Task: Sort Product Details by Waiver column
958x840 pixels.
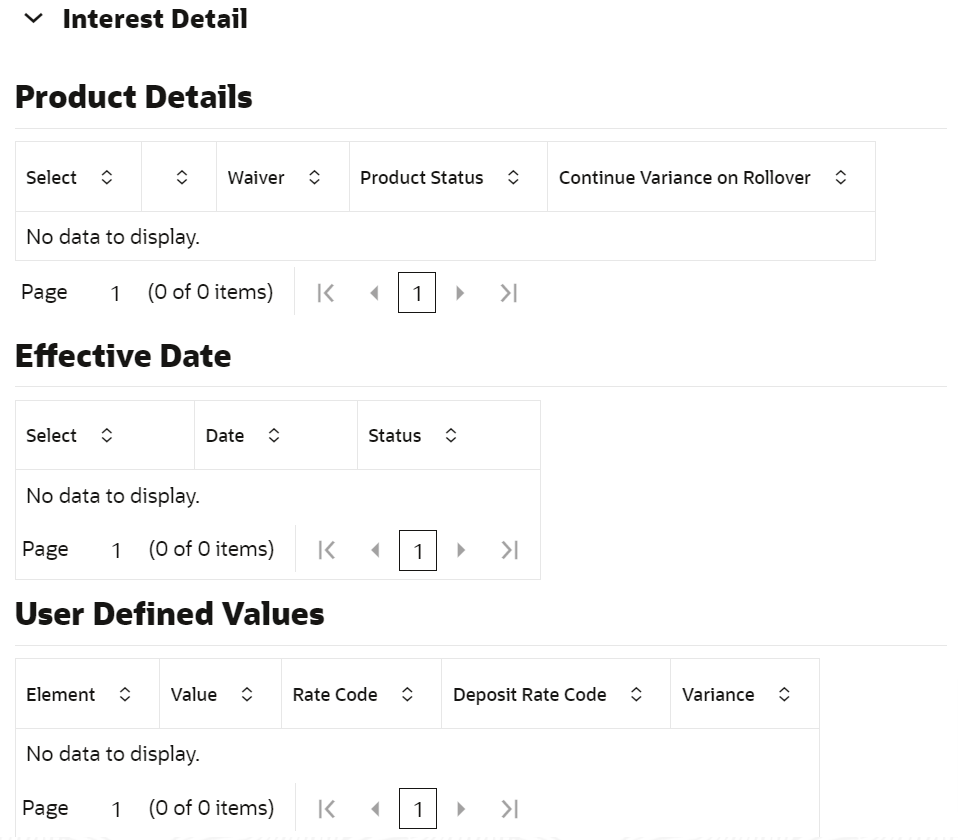Action: (314, 177)
